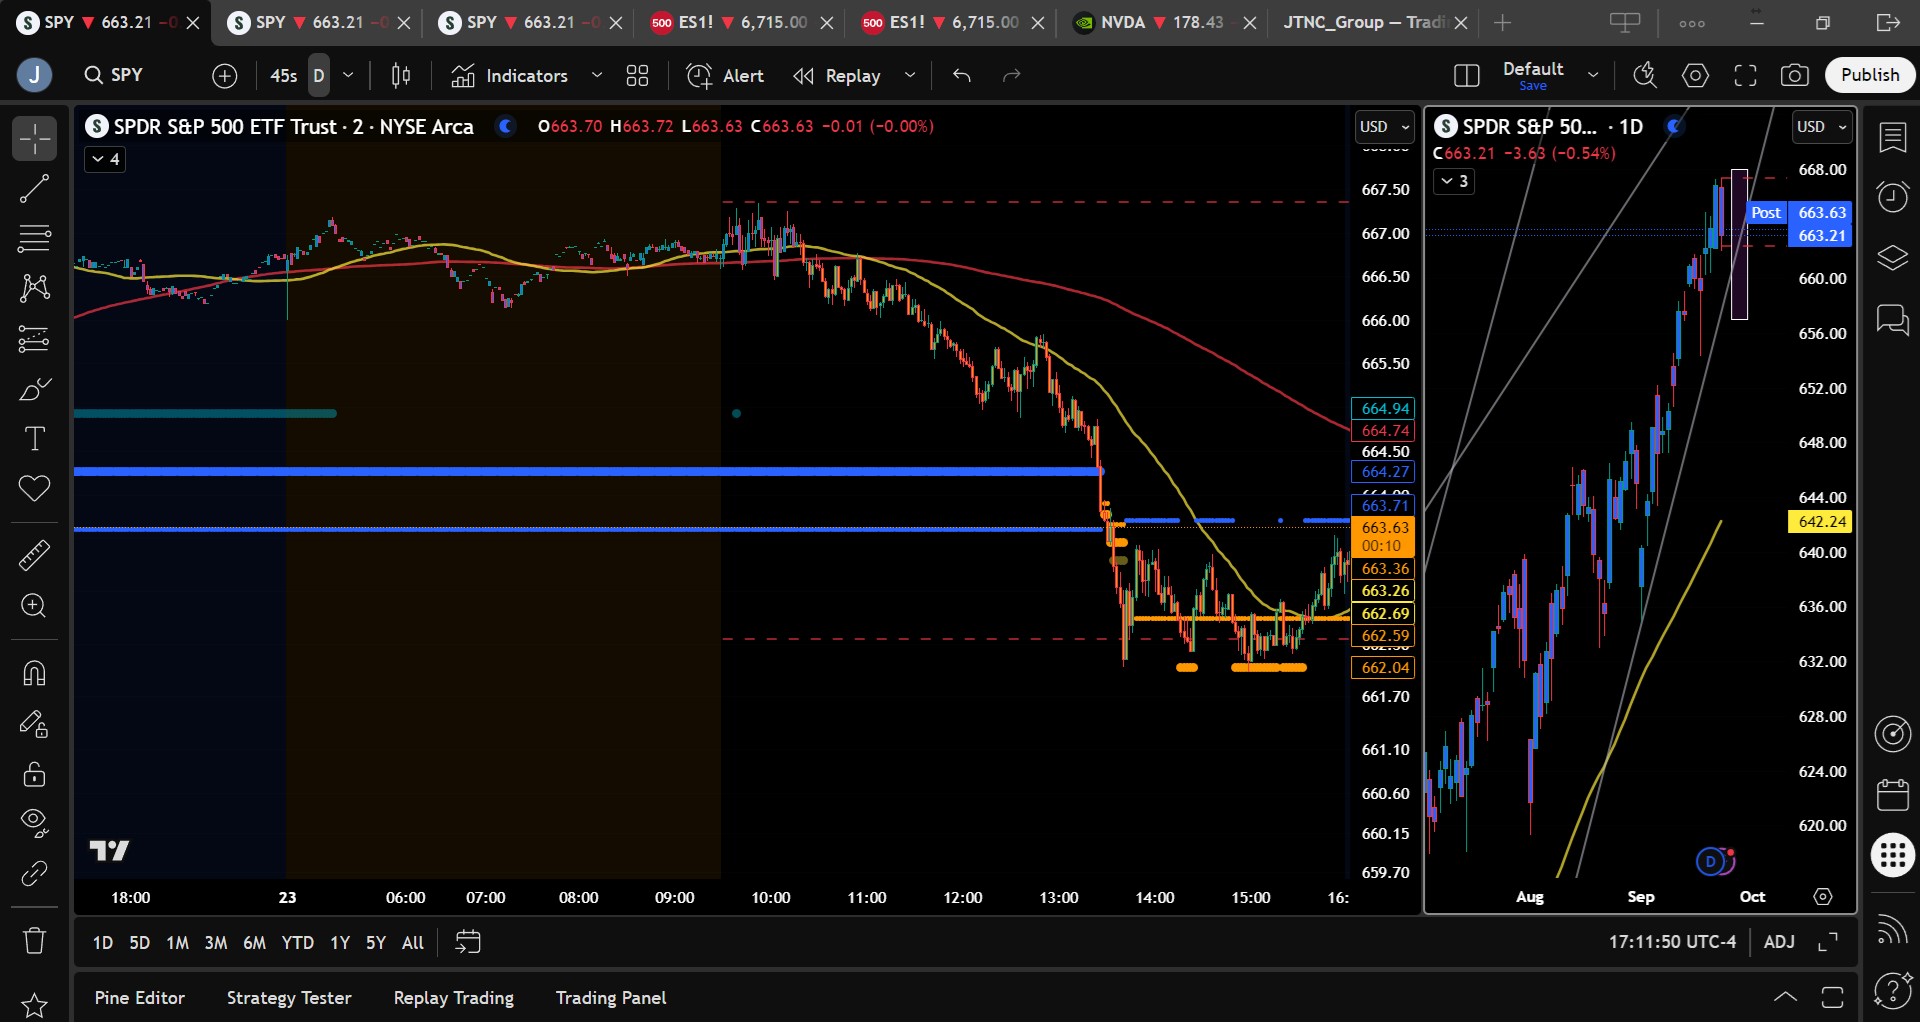This screenshot has width=1920, height=1025.
Task: Select the brush drawing tool
Action: 34,389
